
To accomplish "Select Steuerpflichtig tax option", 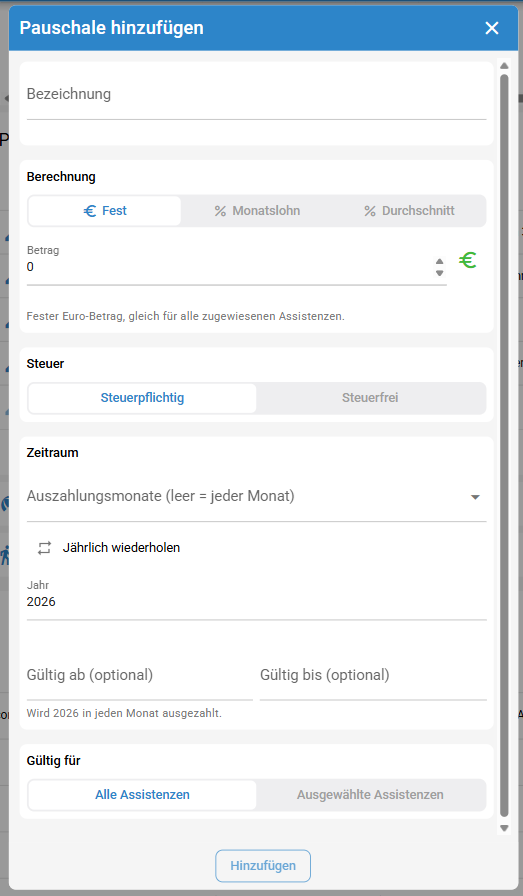I will [142, 398].
